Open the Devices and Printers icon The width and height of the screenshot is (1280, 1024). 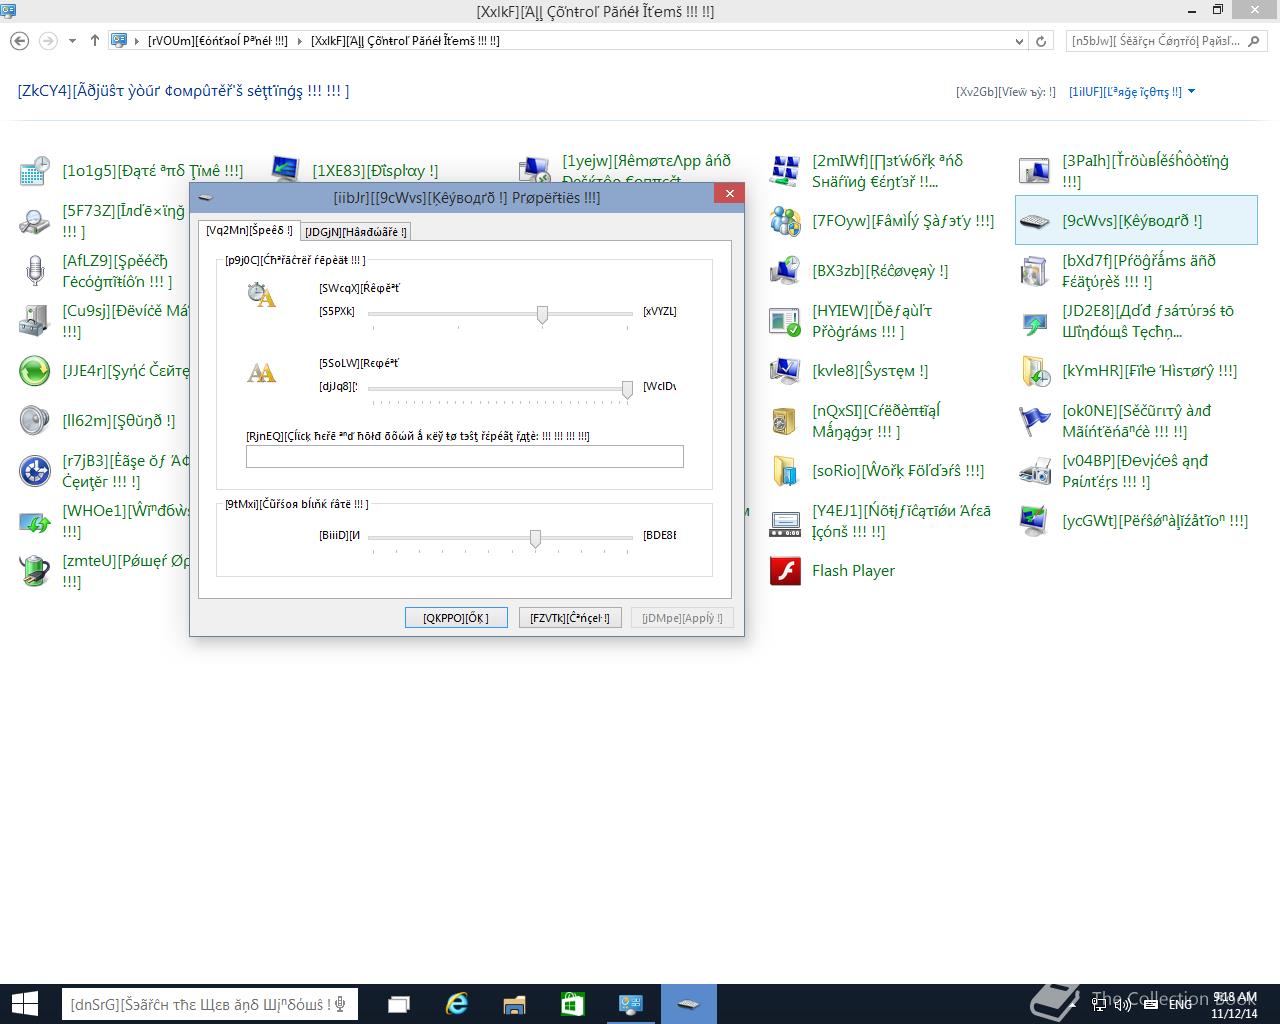(x=1034, y=471)
